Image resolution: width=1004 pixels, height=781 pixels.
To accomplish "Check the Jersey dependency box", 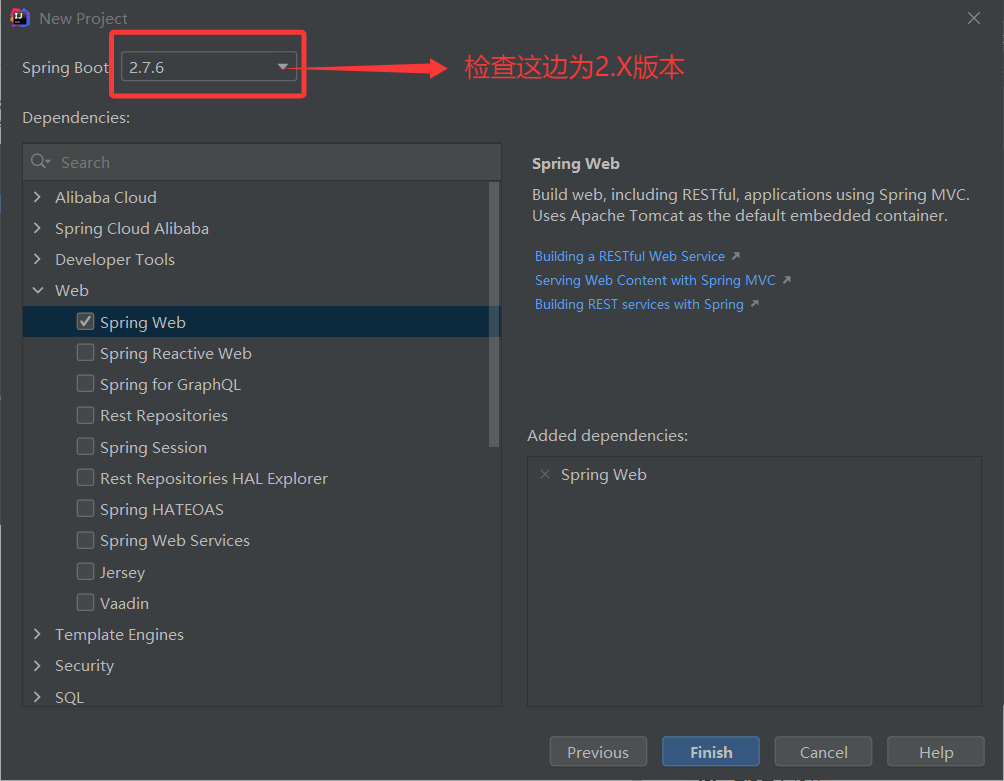I will (85, 571).
